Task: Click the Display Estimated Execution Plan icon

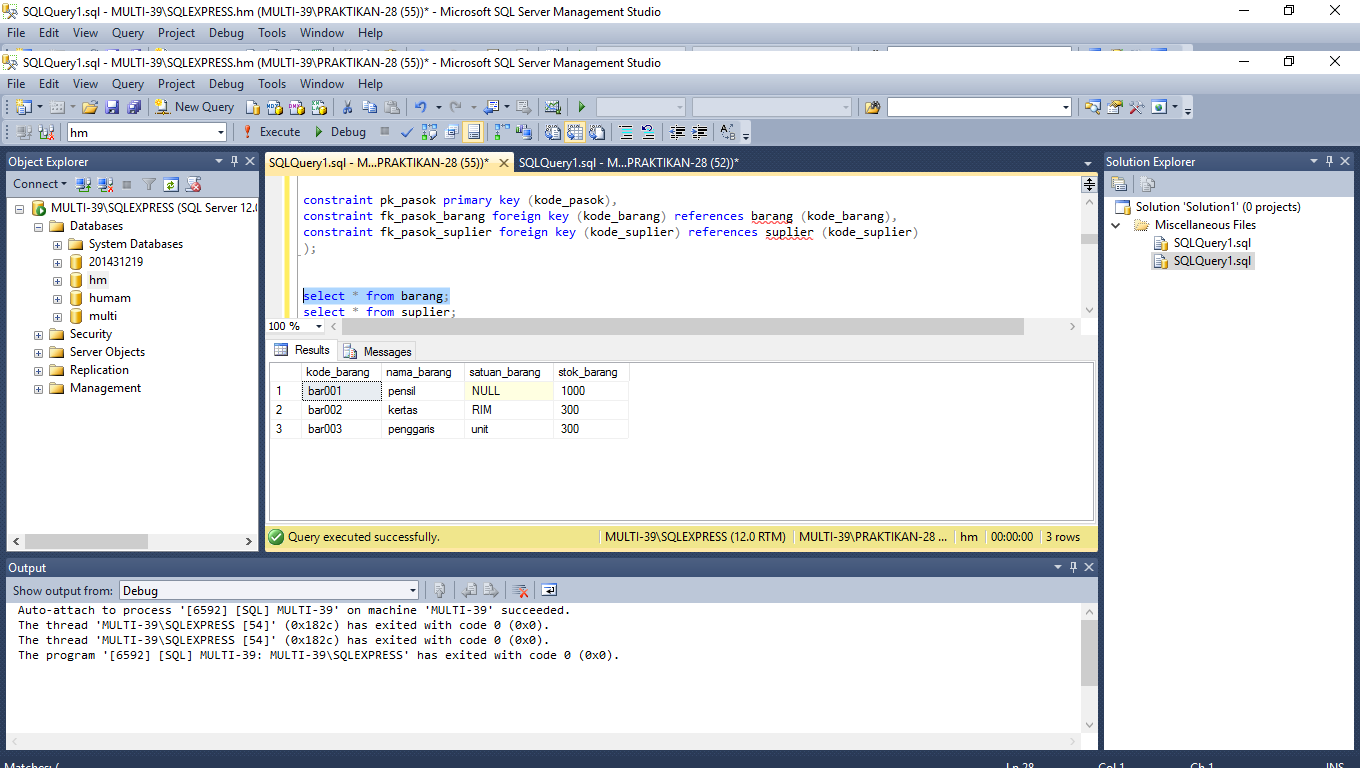Action: point(427,131)
